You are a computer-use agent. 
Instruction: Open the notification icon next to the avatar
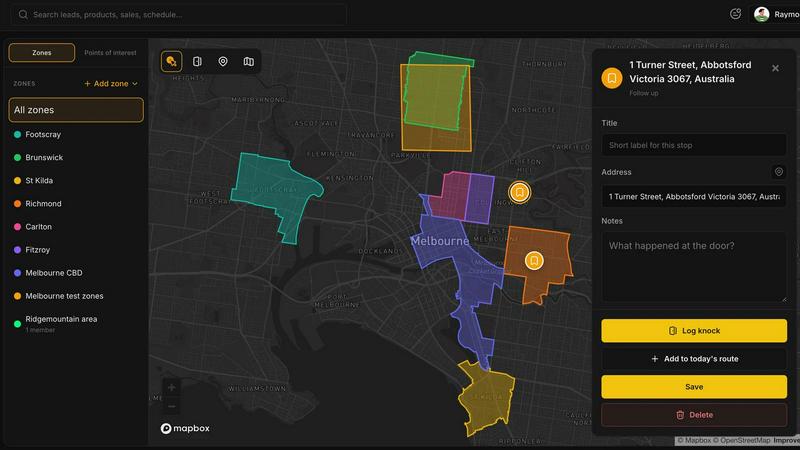(735, 14)
